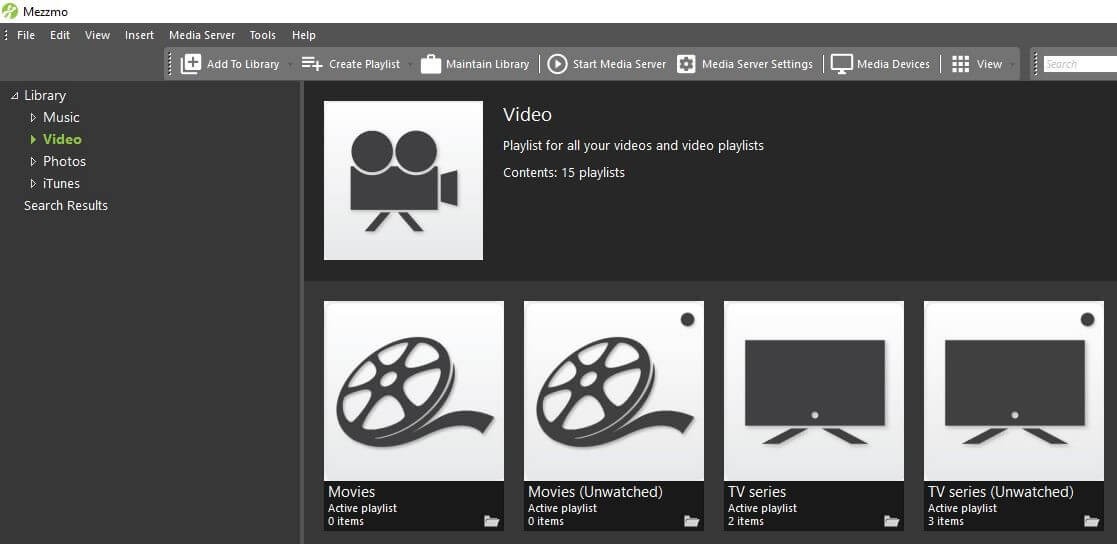The width and height of the screenshot is (1117, 544).
Task: Open the TV series (Unwatched) playlist thumbnail
Action: pyautogui.click(x=1013, y=390)
